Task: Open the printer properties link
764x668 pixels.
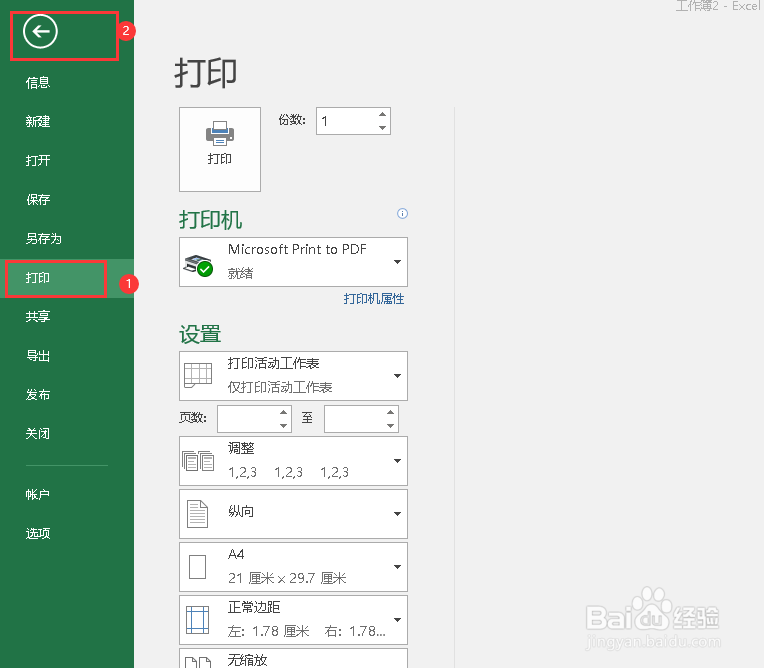Action: click(374, 299)
